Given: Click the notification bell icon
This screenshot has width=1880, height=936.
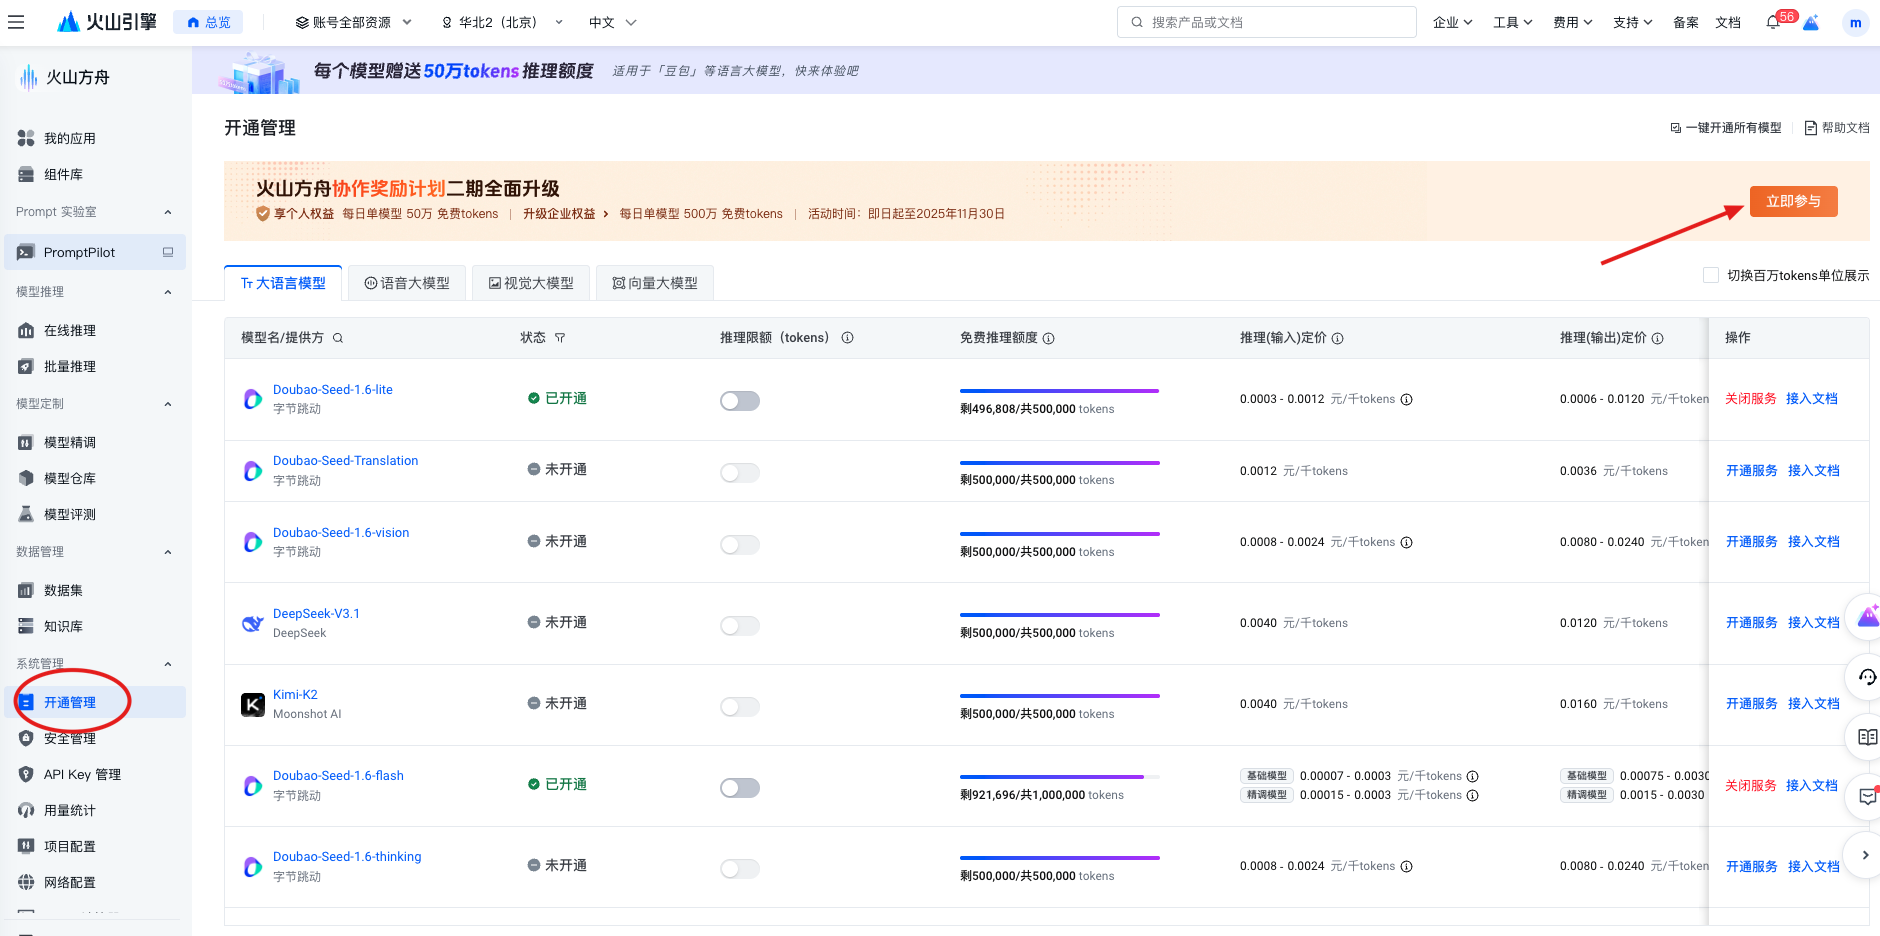Looking at the screenshot, I should [x=1773, y=22].
